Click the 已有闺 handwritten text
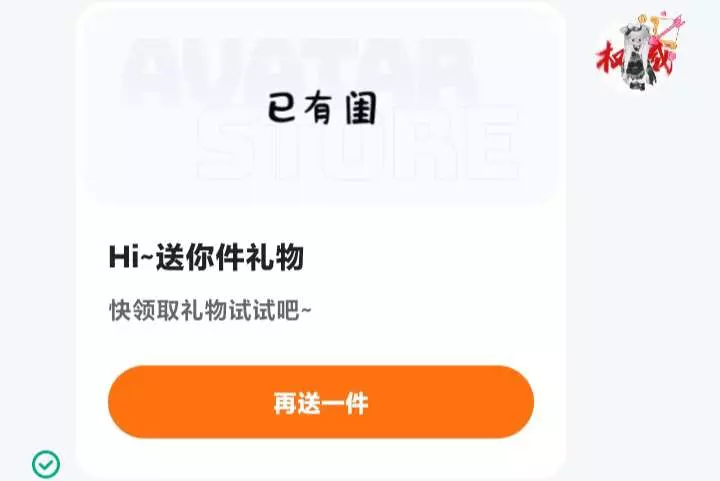The height and width of the screenshot is (481, 720). click(322, 108)
